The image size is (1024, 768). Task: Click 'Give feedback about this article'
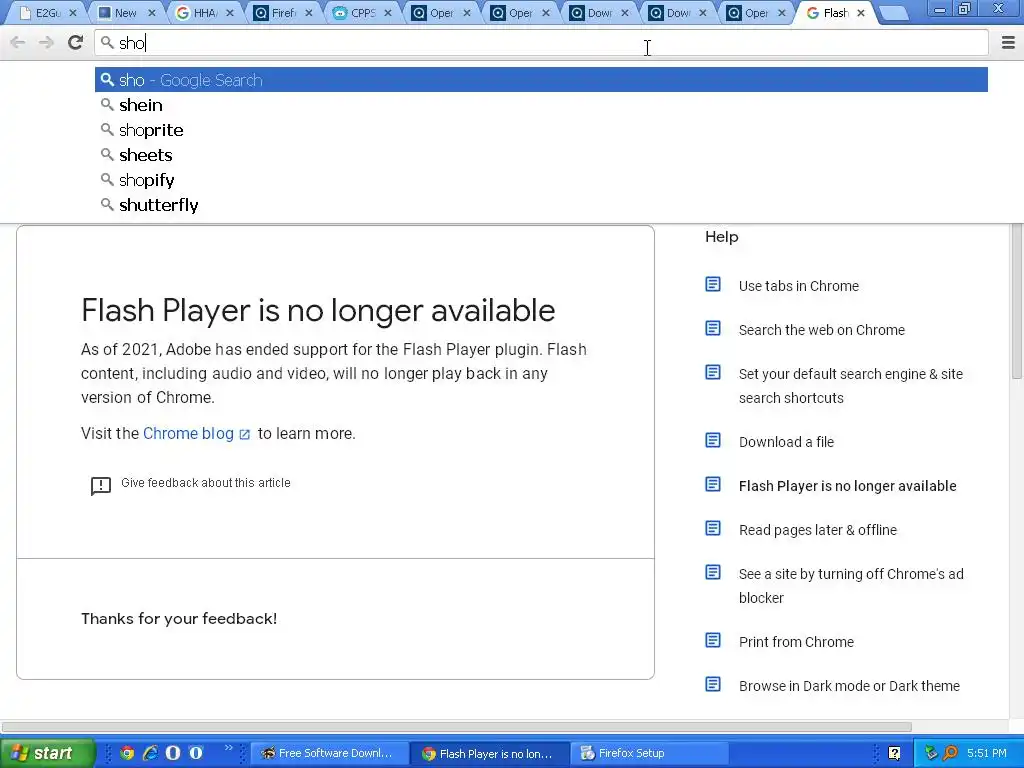[206, 483]
